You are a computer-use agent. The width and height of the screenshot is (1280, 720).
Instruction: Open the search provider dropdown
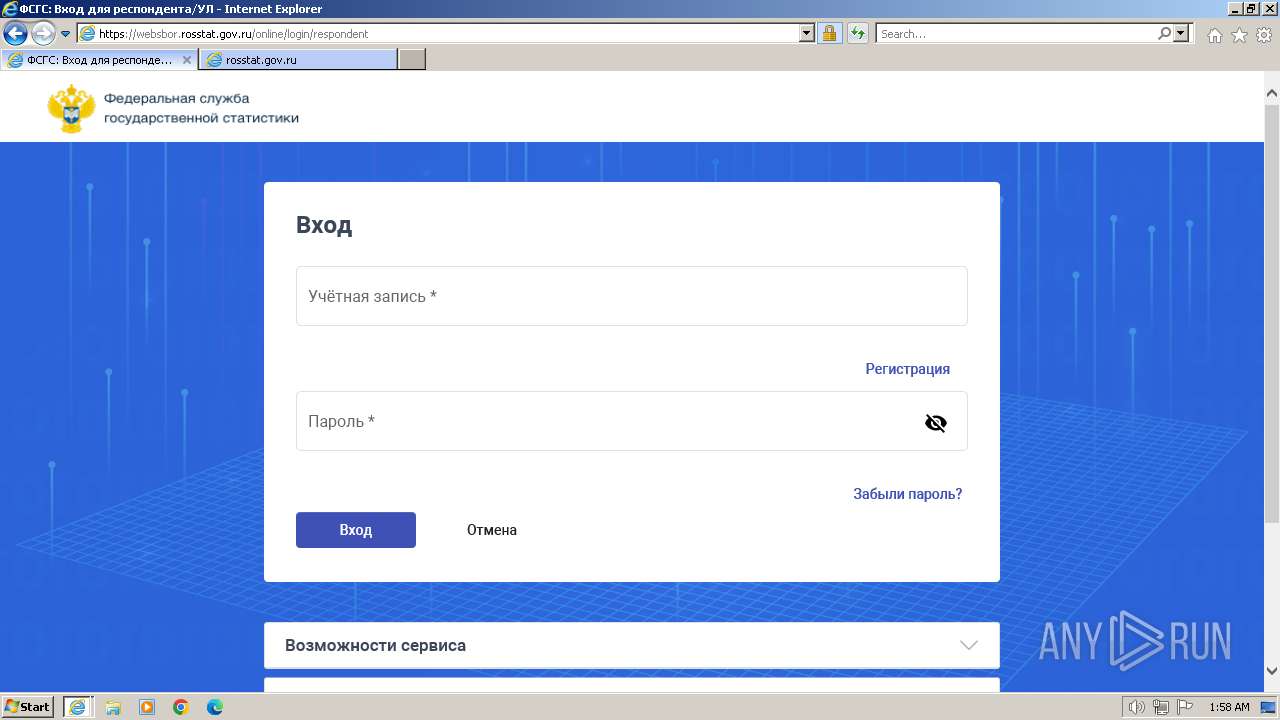1182,33
